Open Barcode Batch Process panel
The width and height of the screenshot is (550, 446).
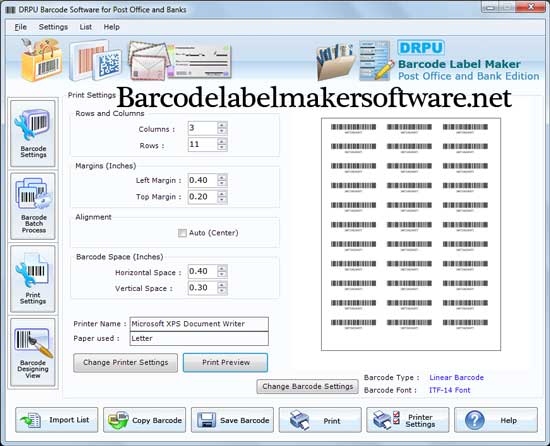33,206
